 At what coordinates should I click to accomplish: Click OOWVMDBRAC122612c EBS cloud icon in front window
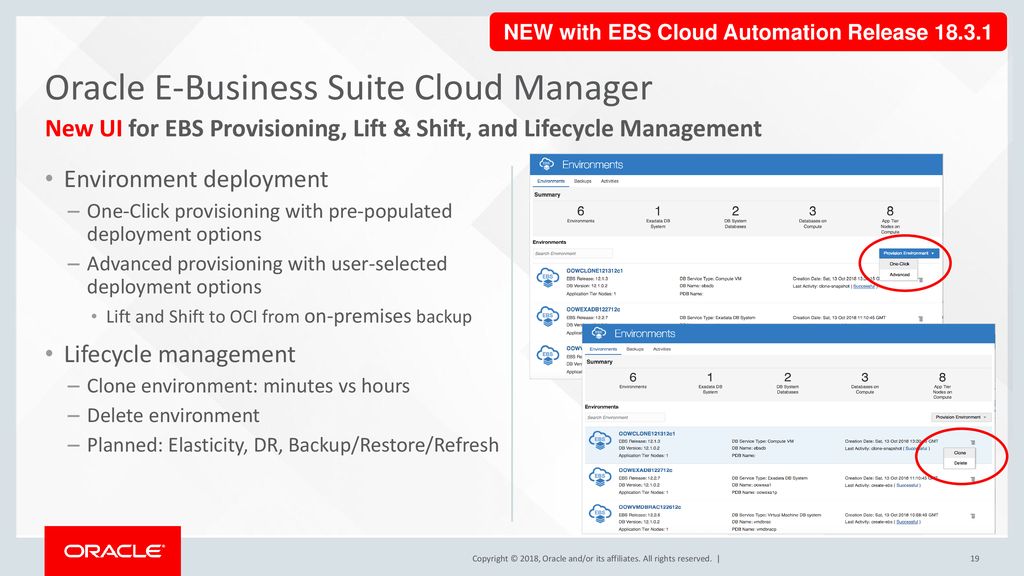point(600,514)
